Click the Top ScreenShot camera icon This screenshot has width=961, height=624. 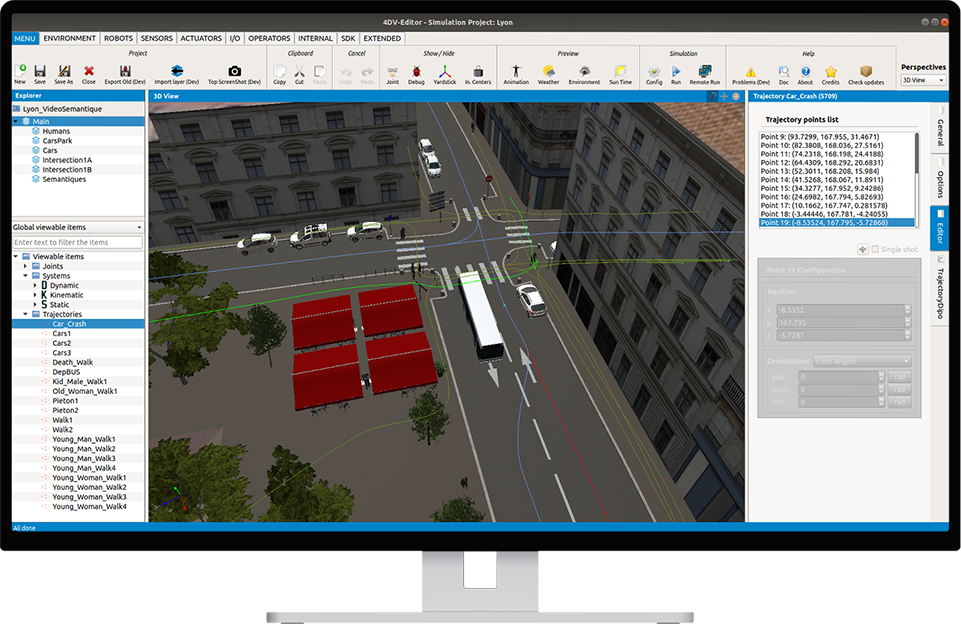[235, 71]
